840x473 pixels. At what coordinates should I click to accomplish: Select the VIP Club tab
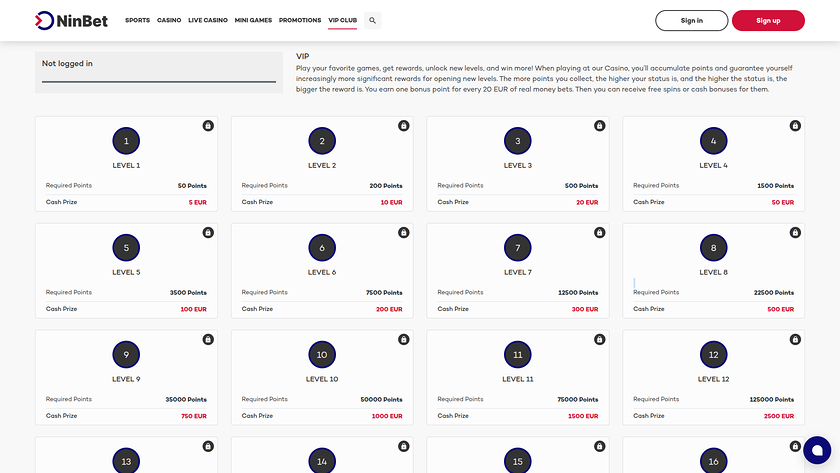[x=342, y=20]
